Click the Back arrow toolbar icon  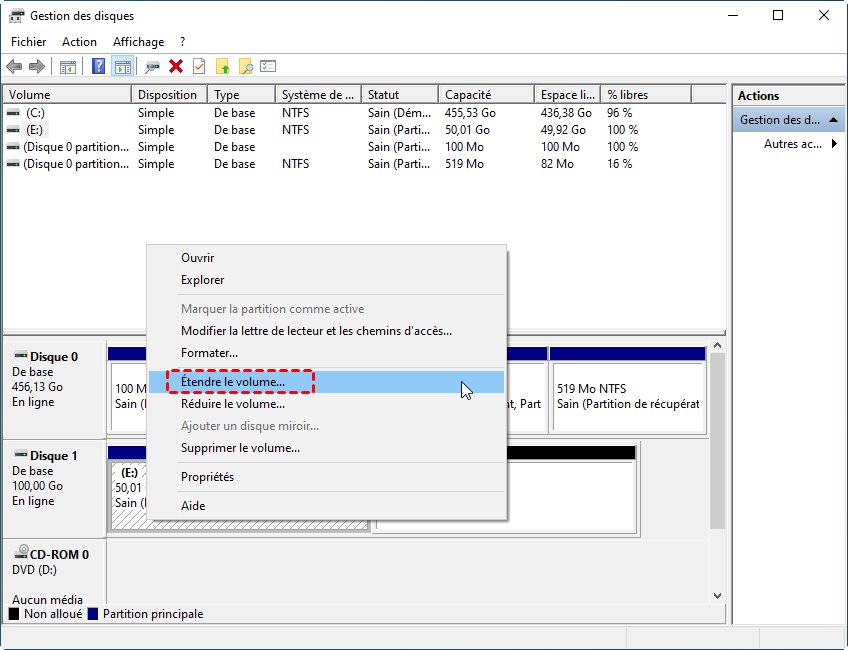[14, 67]
